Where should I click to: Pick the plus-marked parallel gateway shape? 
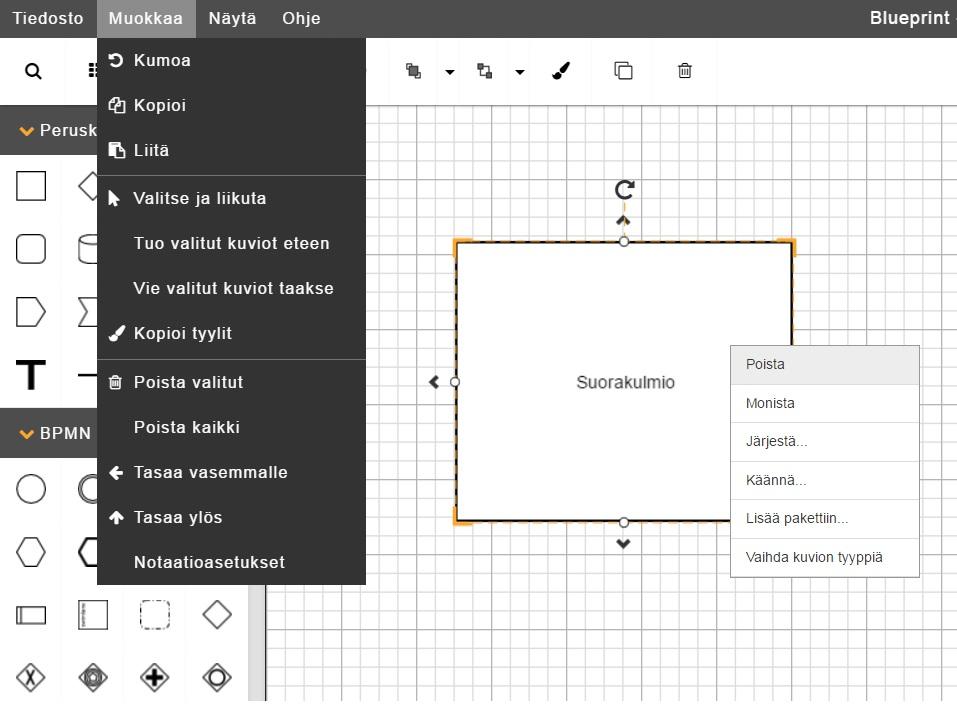[155, 677]
